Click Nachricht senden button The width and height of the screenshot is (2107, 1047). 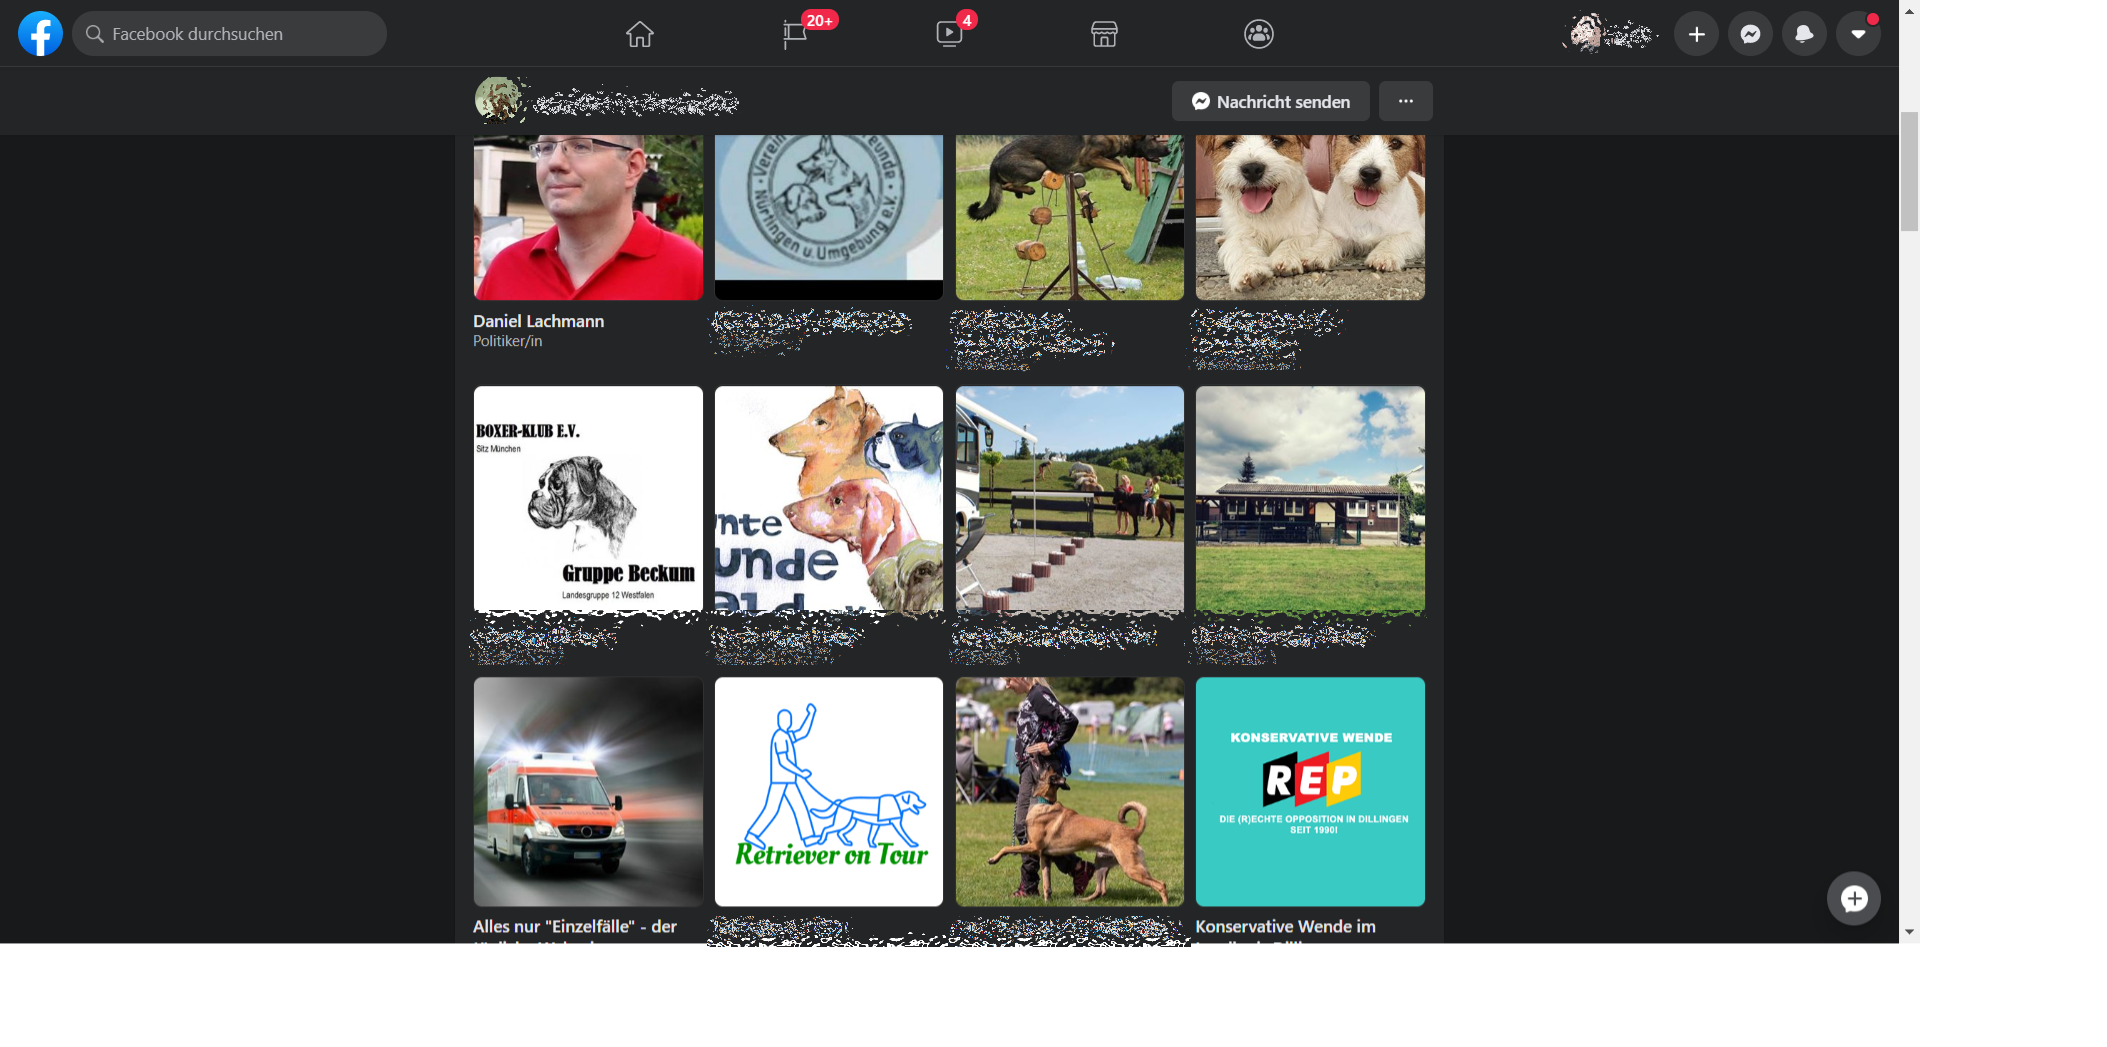click(x=1271, y=101)
